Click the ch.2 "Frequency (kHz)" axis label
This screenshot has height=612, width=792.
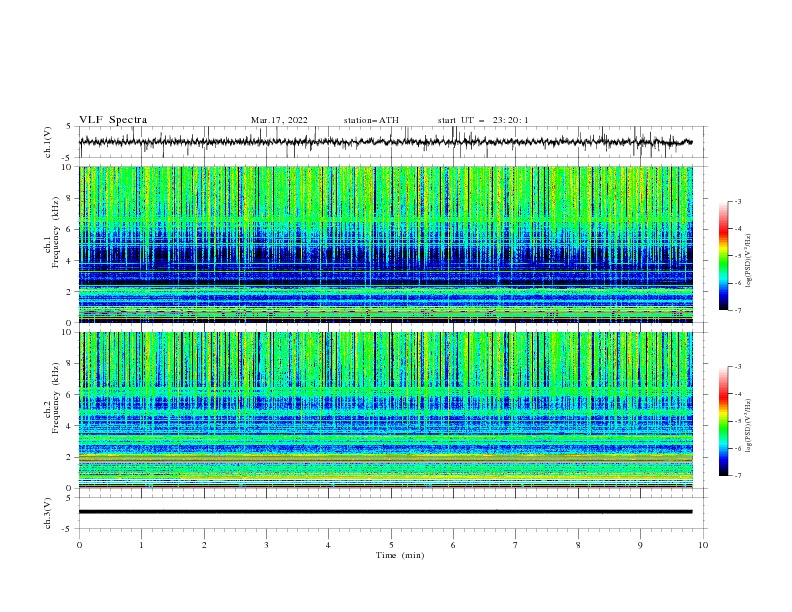coord(55,398)
